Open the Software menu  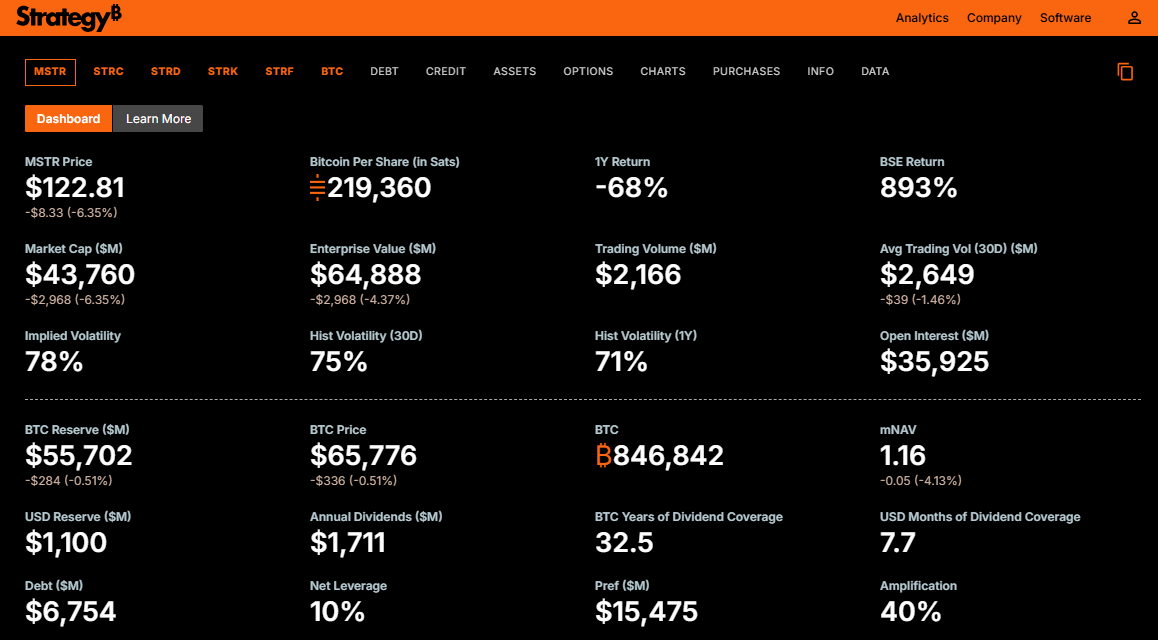[1065, 18]
